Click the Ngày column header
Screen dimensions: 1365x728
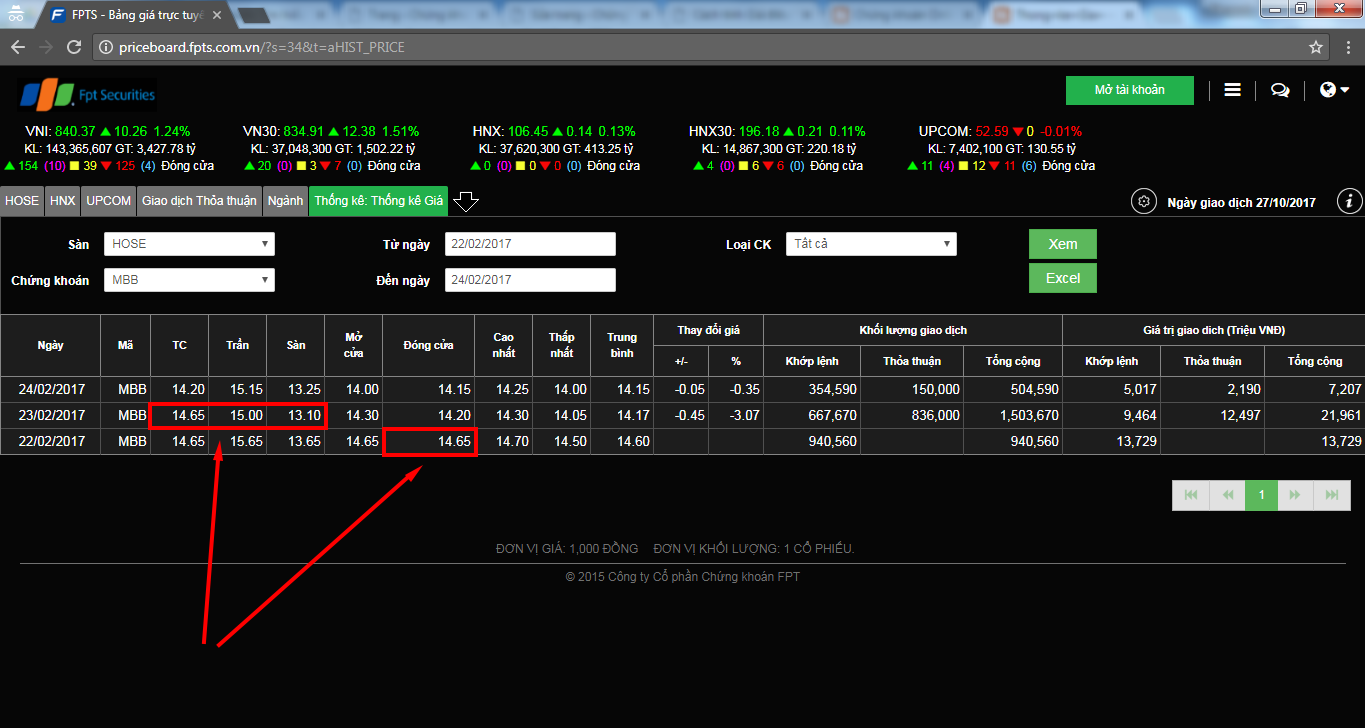(x=50, y=345)
